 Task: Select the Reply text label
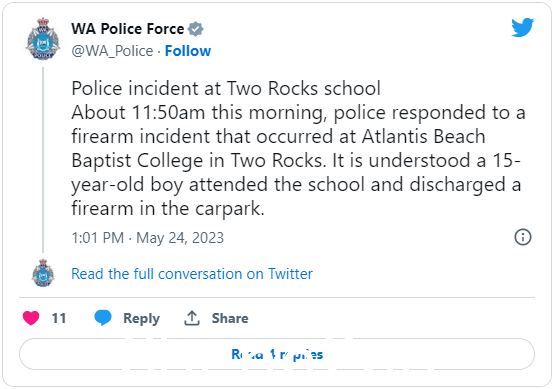coord(141,318)
